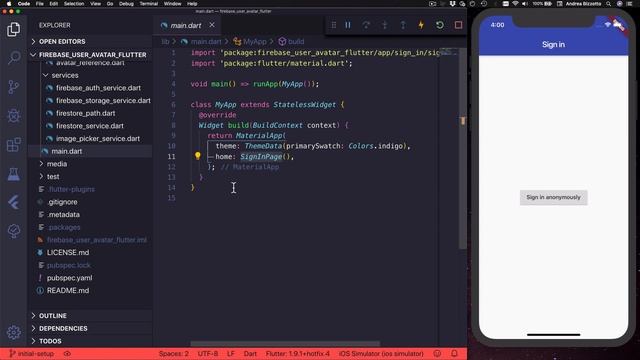Click Spaces: 2 indentation setting
The height and width of the screenshot is (360, 640).
(173, 353)
